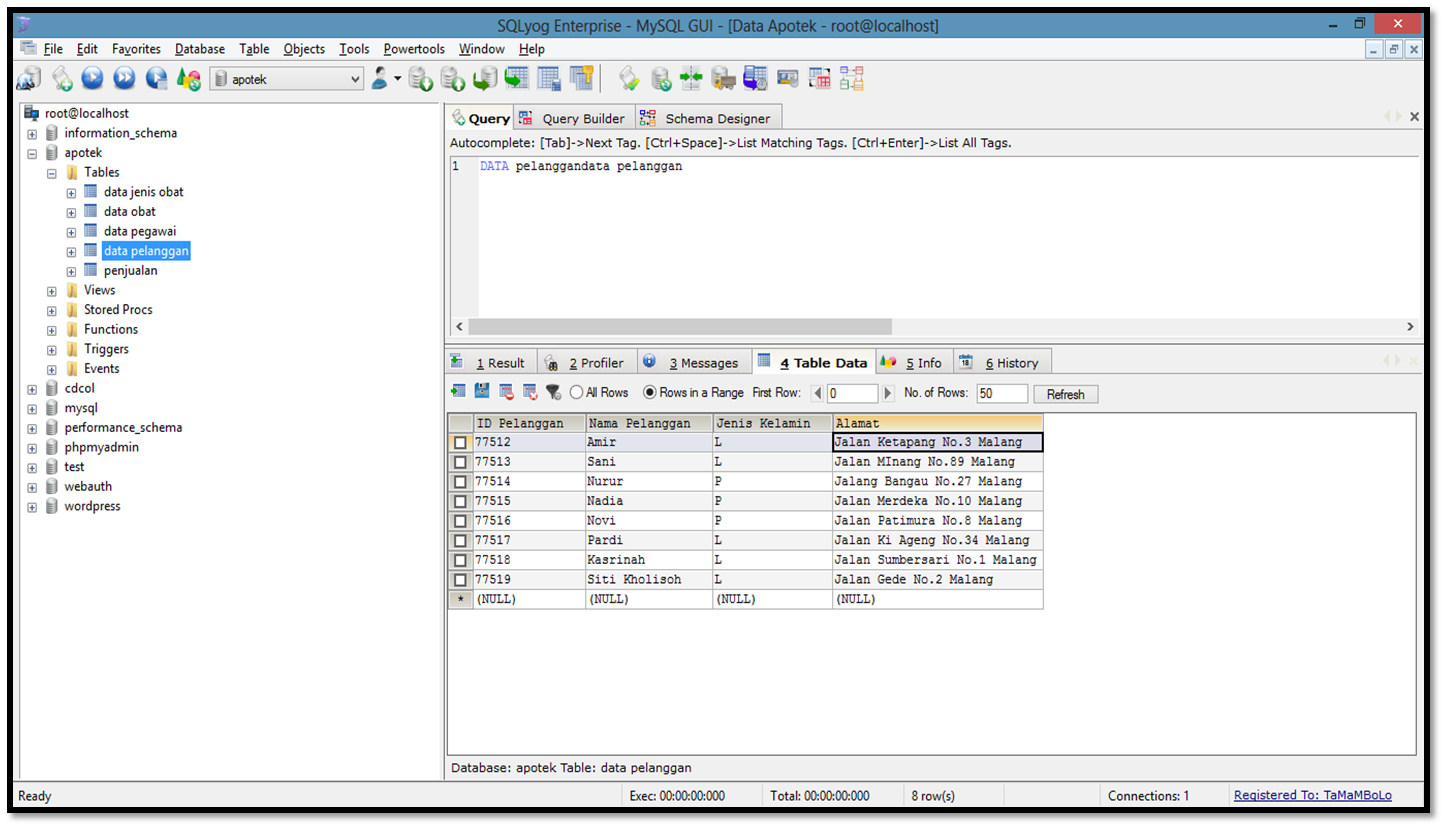Image resolution: width=1445 pixels, height=828 pixels.
Task: Check the row checkbox for 77517 Pardi
Action: coord(460,540)
